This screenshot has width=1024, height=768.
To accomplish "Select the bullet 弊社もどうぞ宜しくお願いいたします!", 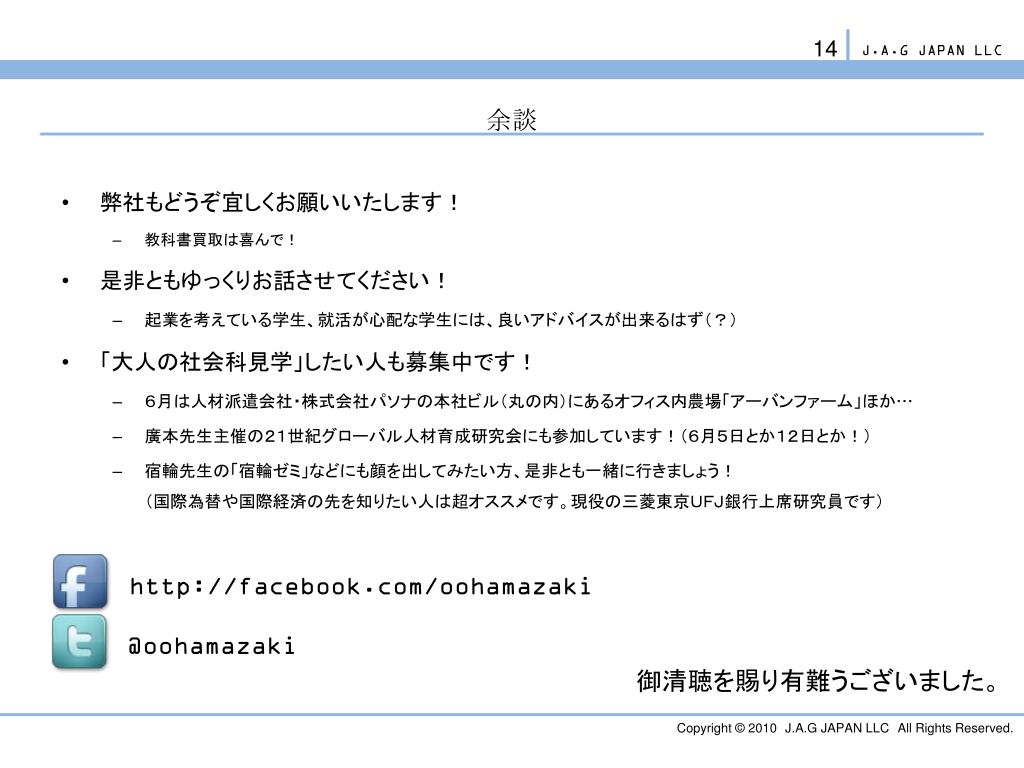I will click(x=280, y=202).
